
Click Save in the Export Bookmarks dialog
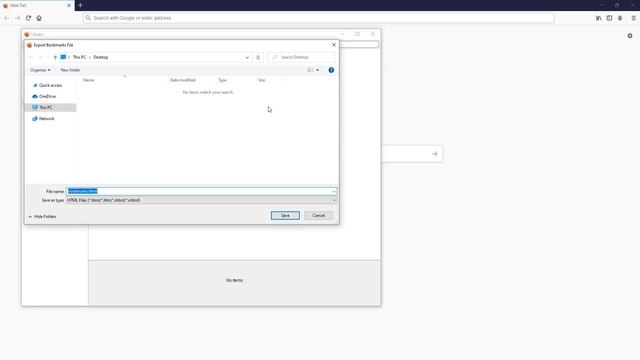285,216
